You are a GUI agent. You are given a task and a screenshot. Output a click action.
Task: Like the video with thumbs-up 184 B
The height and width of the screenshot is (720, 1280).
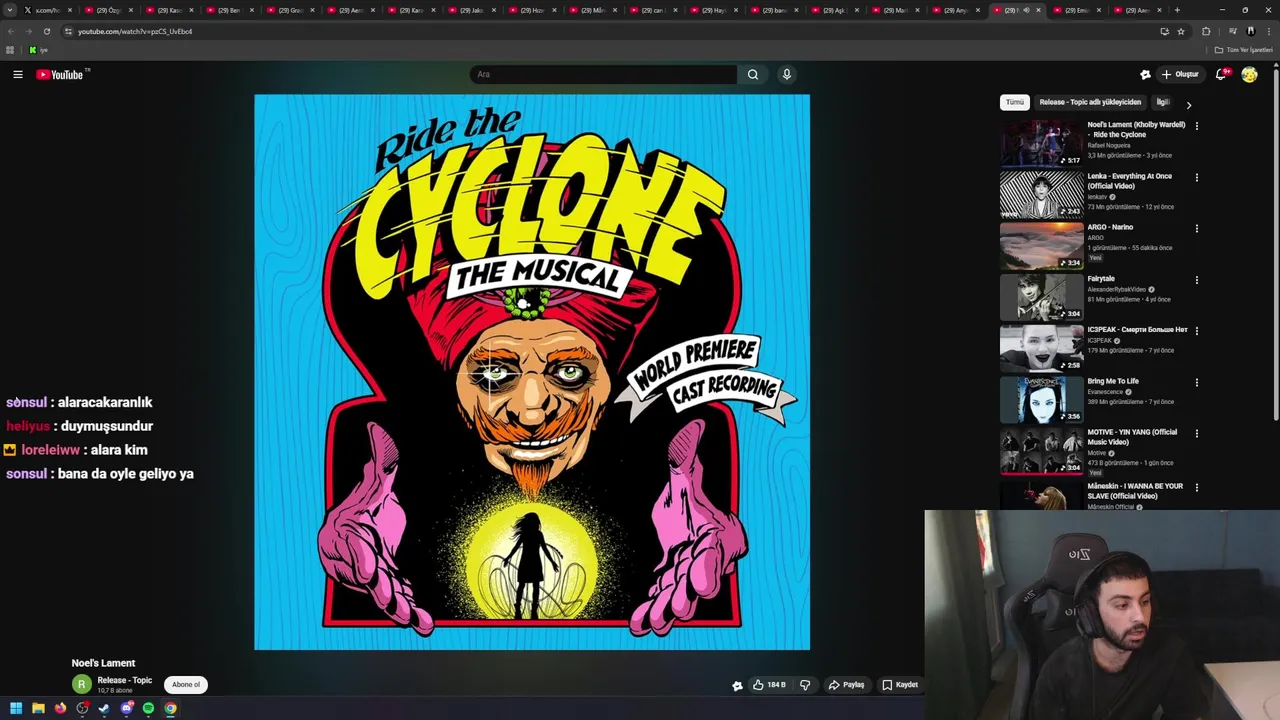click(769, 685)
